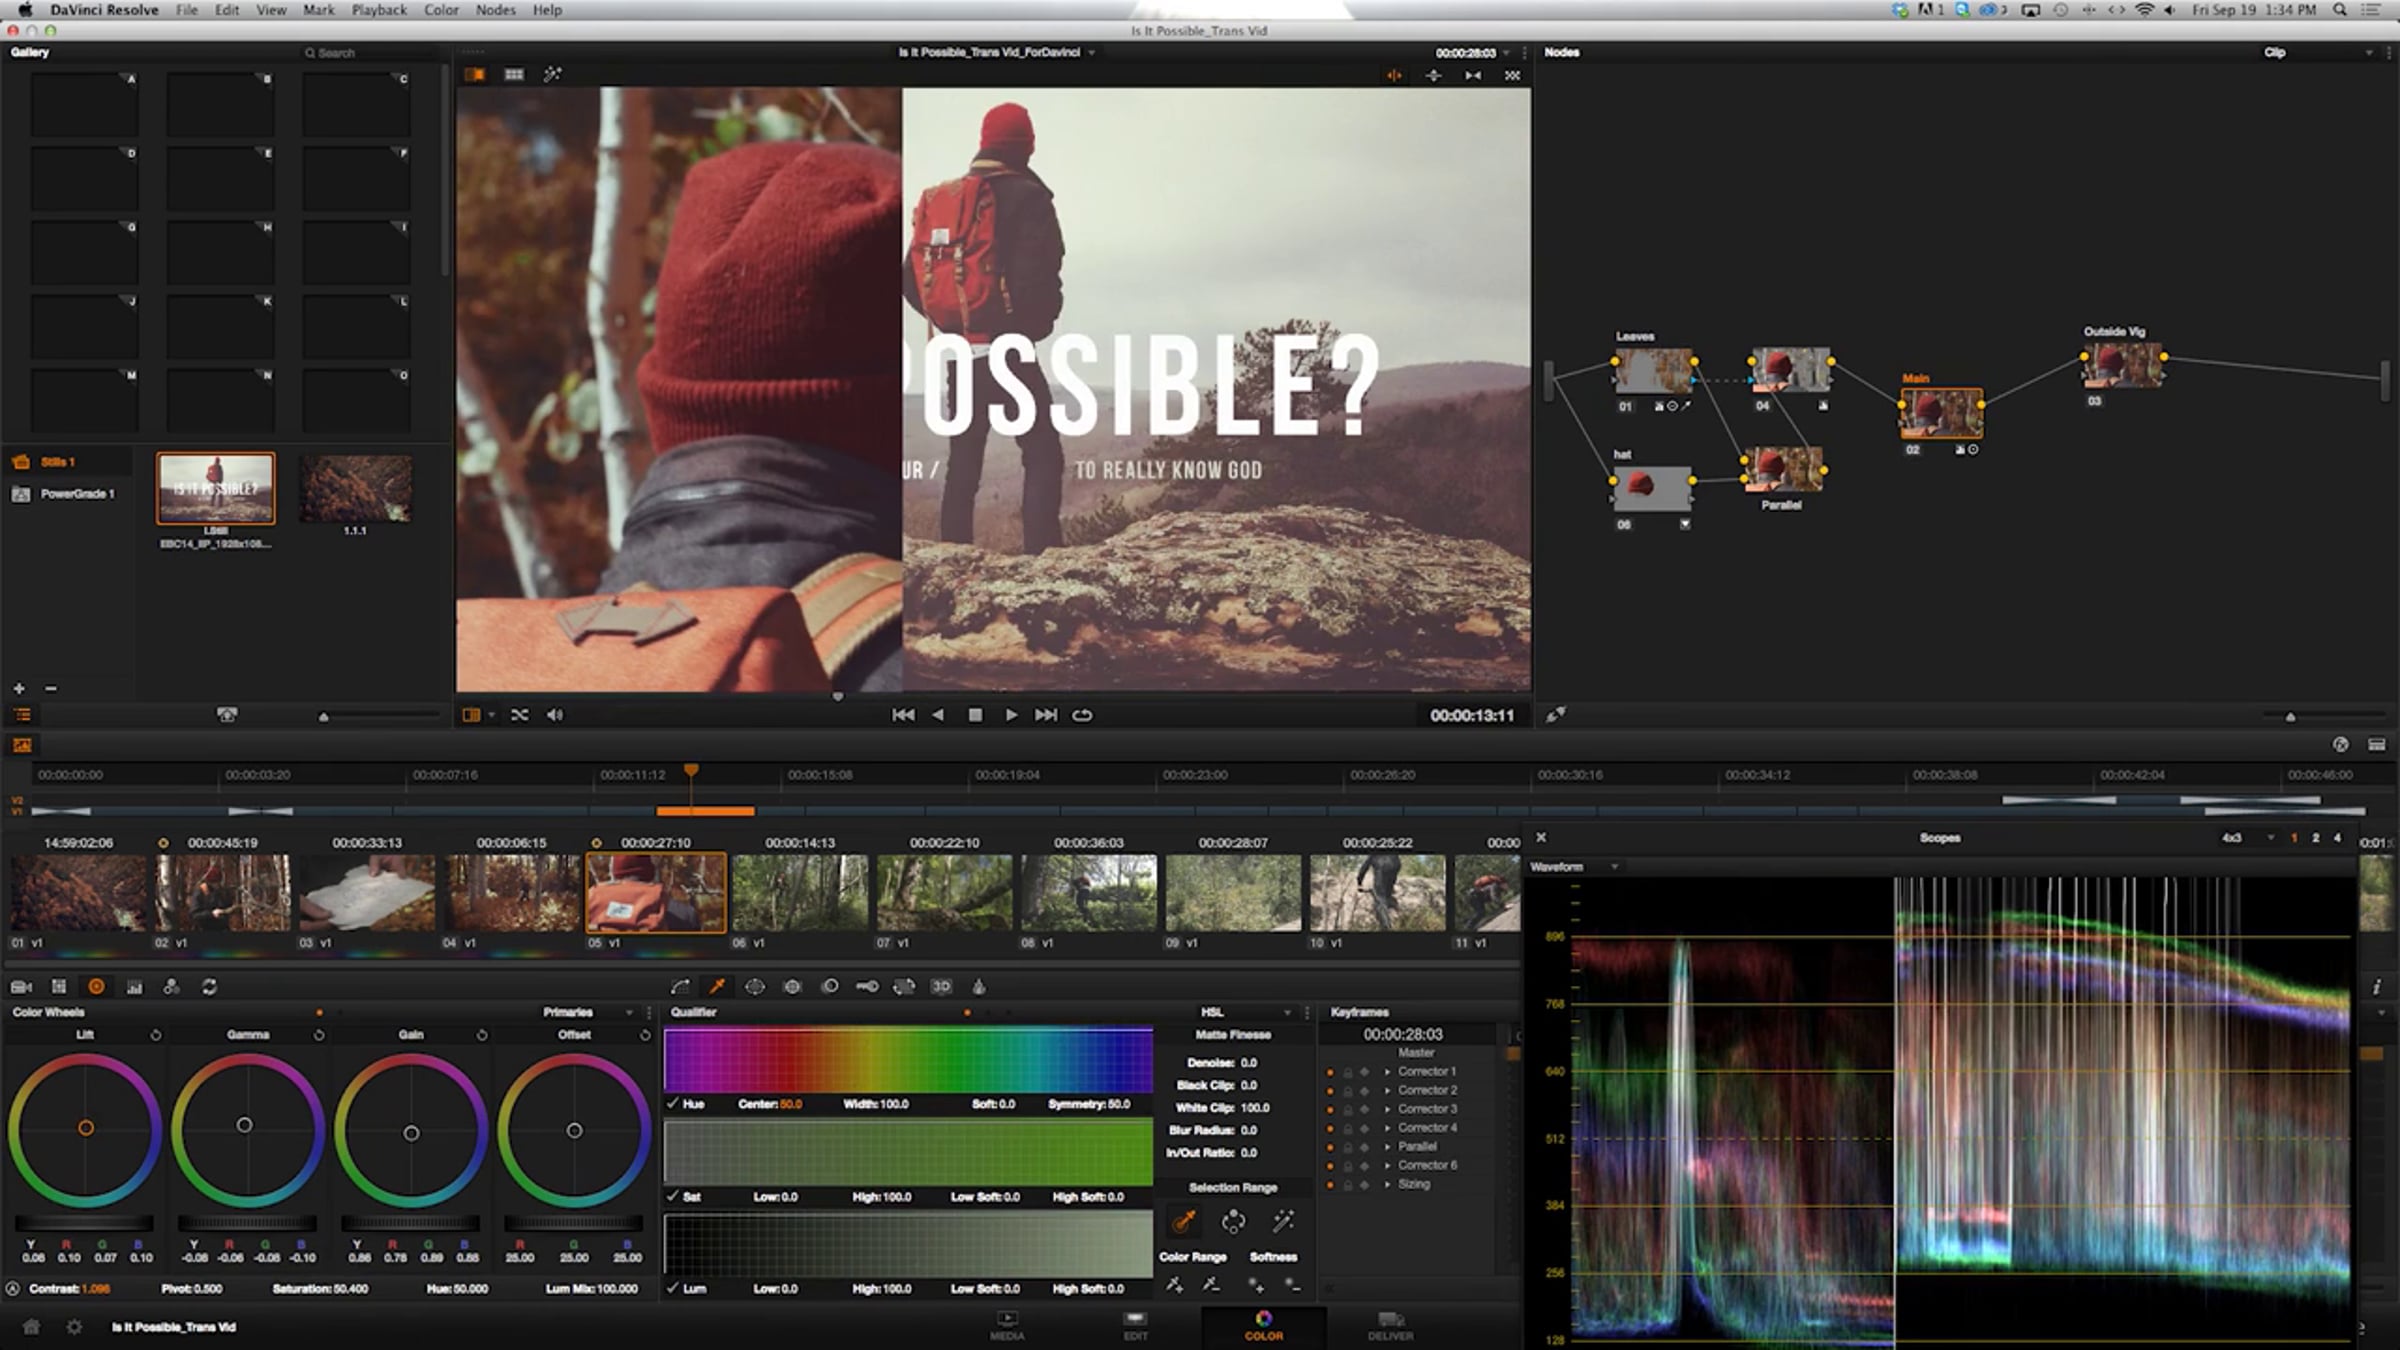The height and width of the screenshot is (1350, 2400).
Task: Toggle the Sat qualifier checkbox
Action: [673, 1196]
